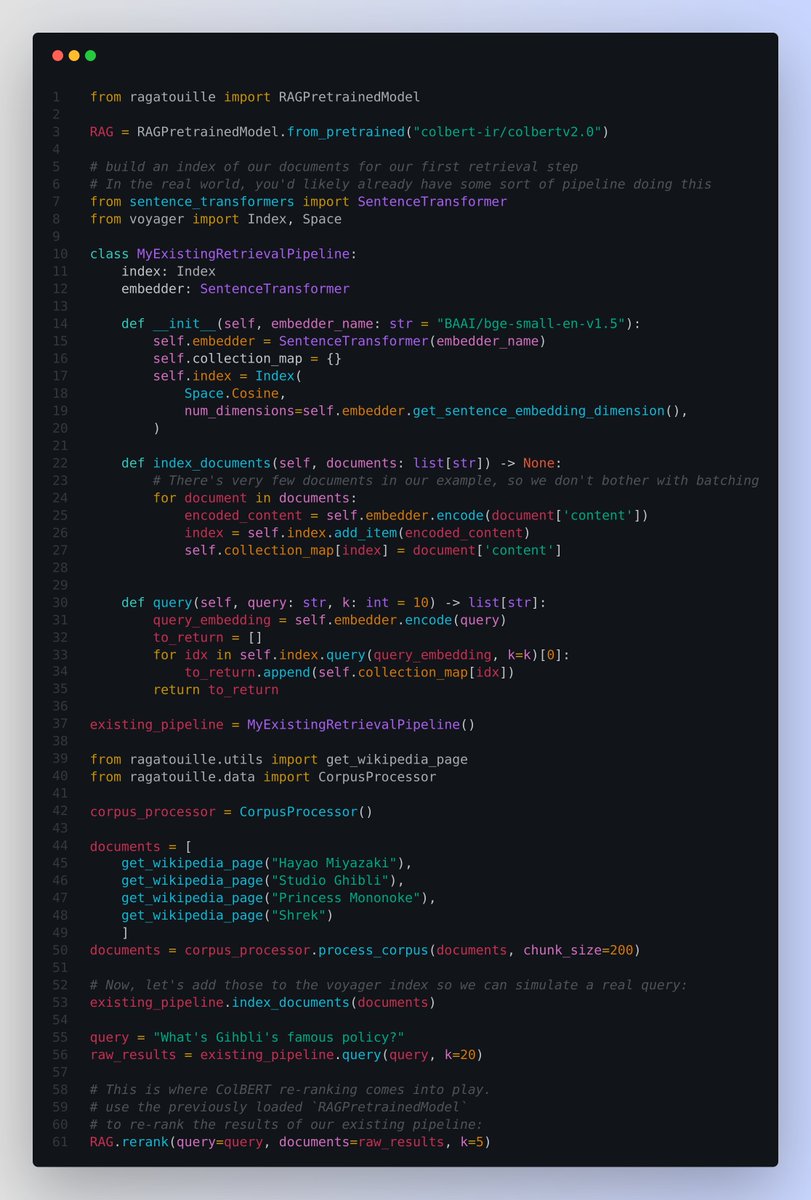This screenshot has width=811, height=1200.
Task: Click the string "Hayao Miyazaki"
Action: (338, 863)
